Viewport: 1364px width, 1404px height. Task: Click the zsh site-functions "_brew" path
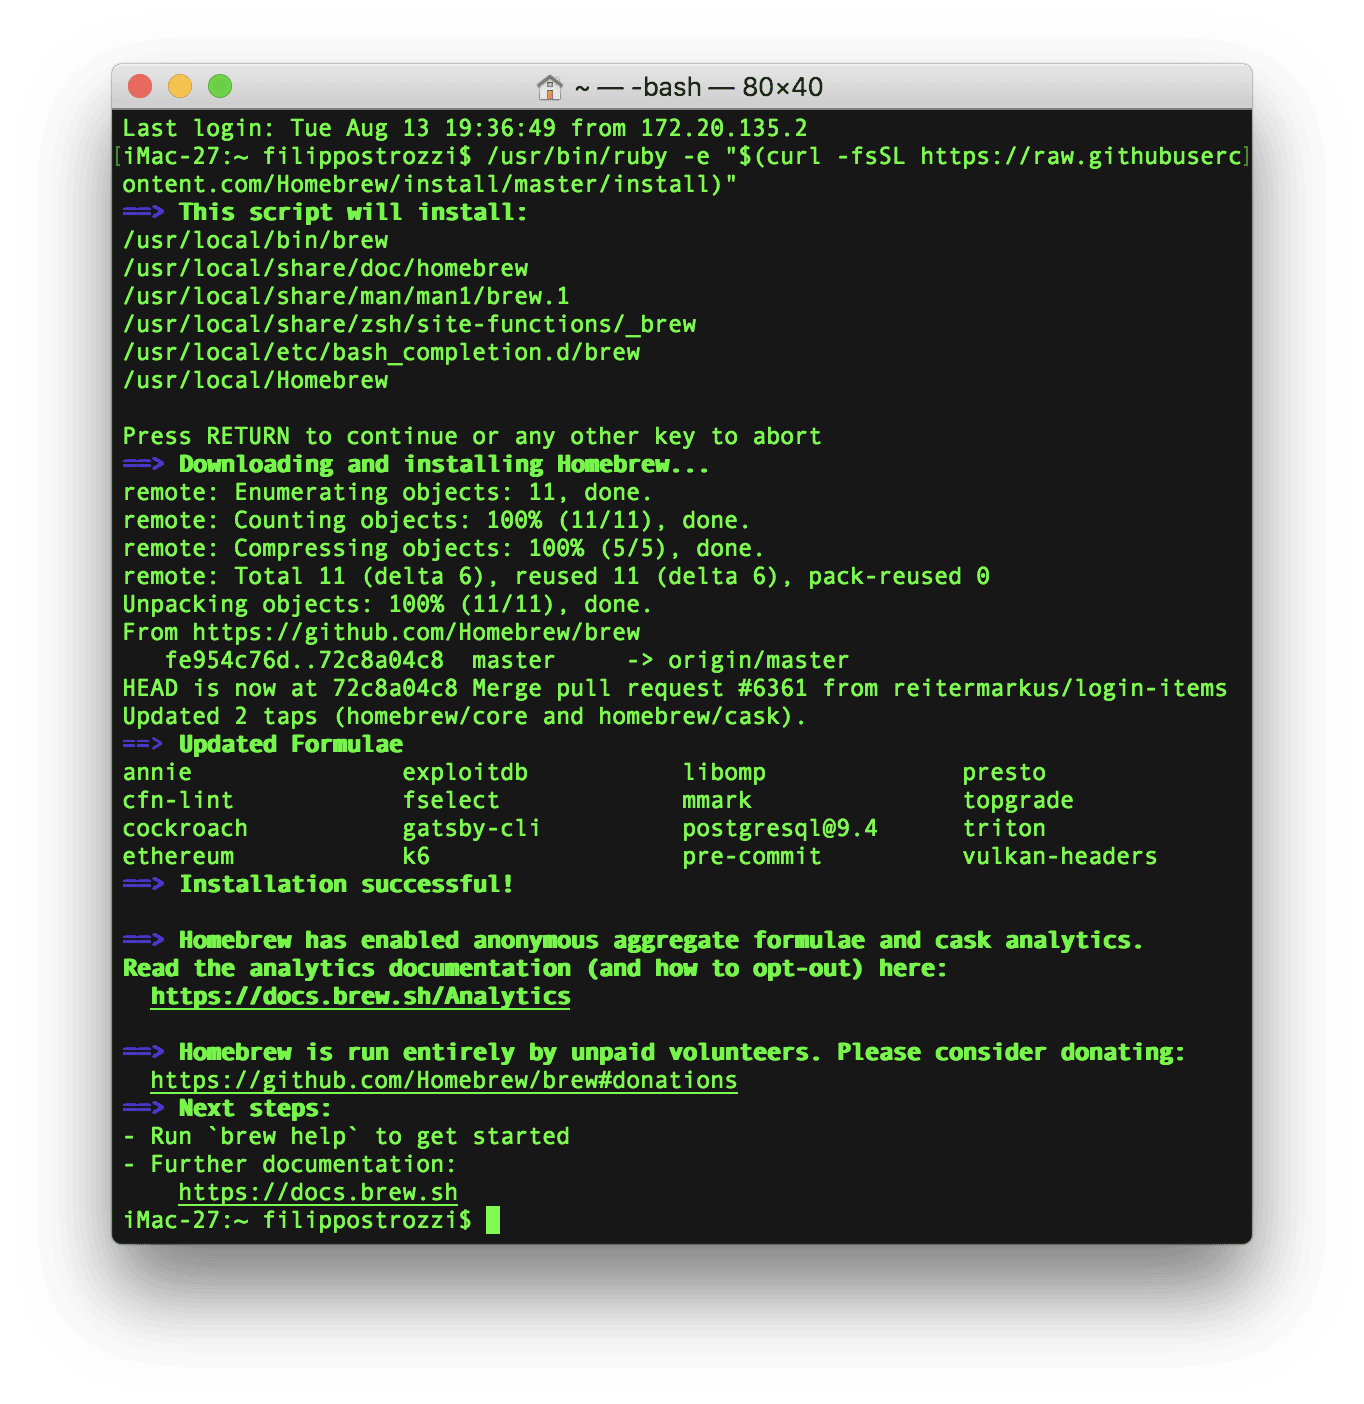409,325
